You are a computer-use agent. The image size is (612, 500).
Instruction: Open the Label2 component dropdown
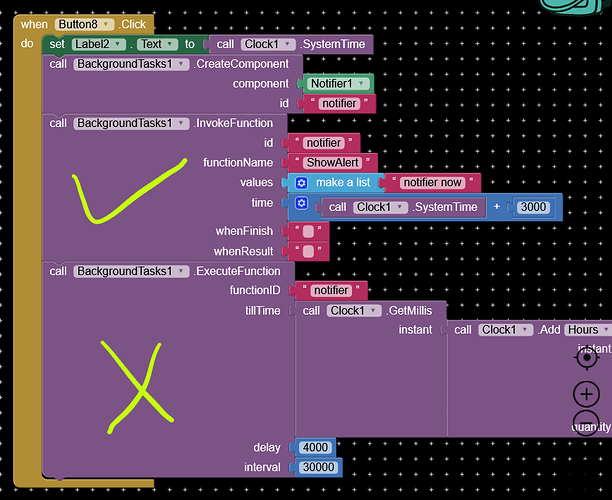(x=99, y=44)
